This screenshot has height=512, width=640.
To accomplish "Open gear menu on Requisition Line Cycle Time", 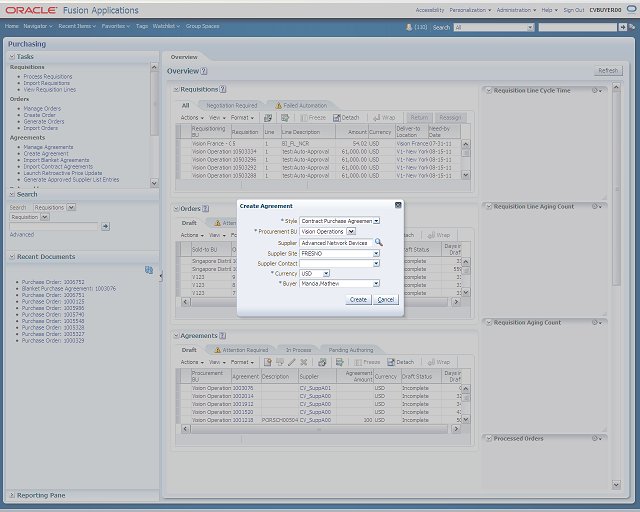I will tap(597, 91).
